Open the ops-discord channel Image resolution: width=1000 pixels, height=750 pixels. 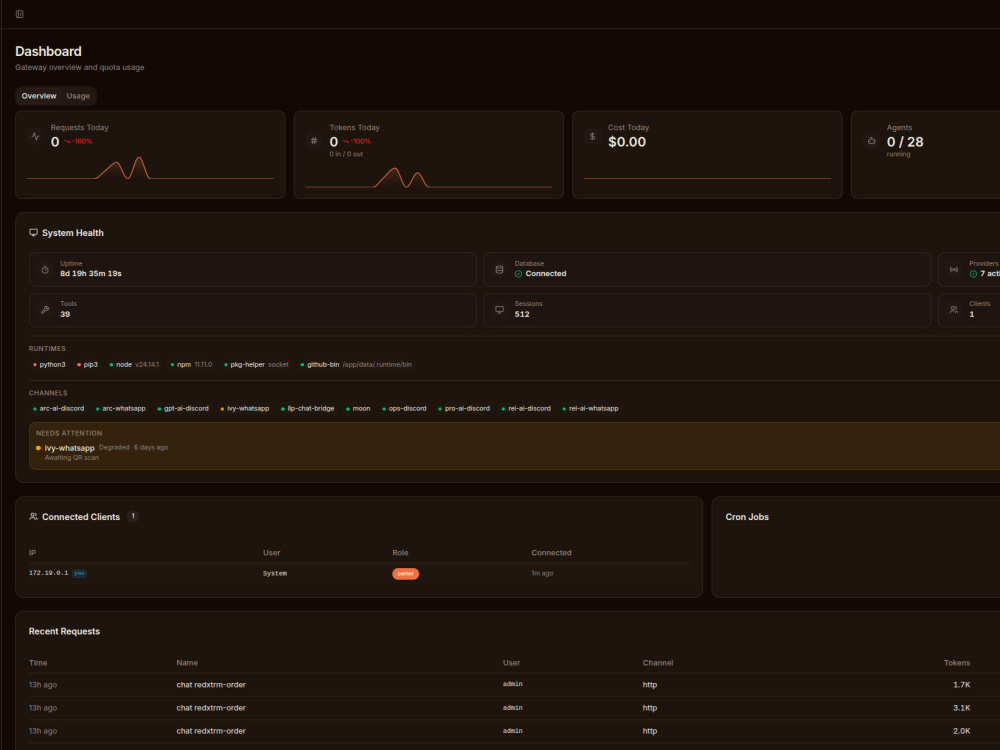click(x=404, y=409)
